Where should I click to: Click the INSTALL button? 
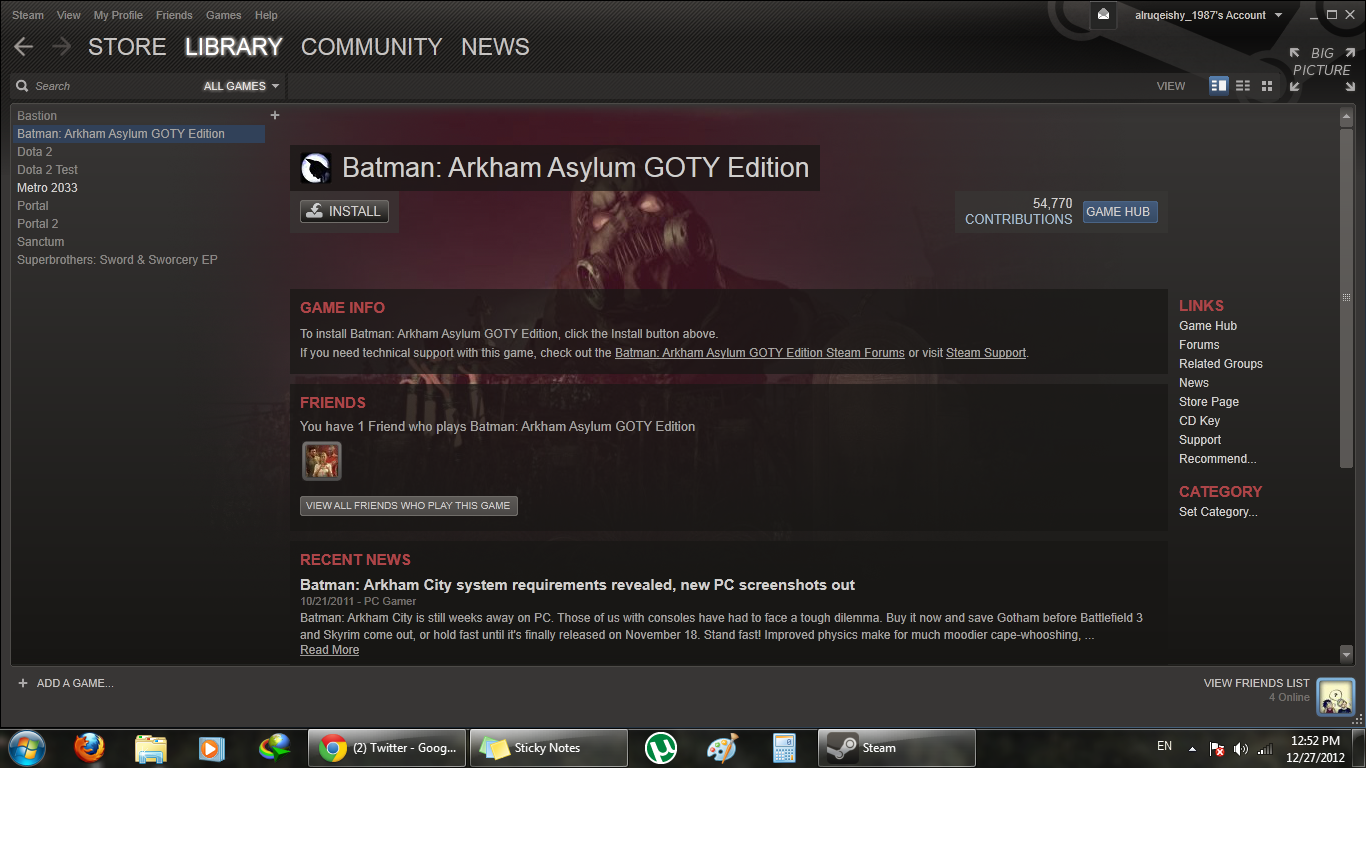point(344,211)
